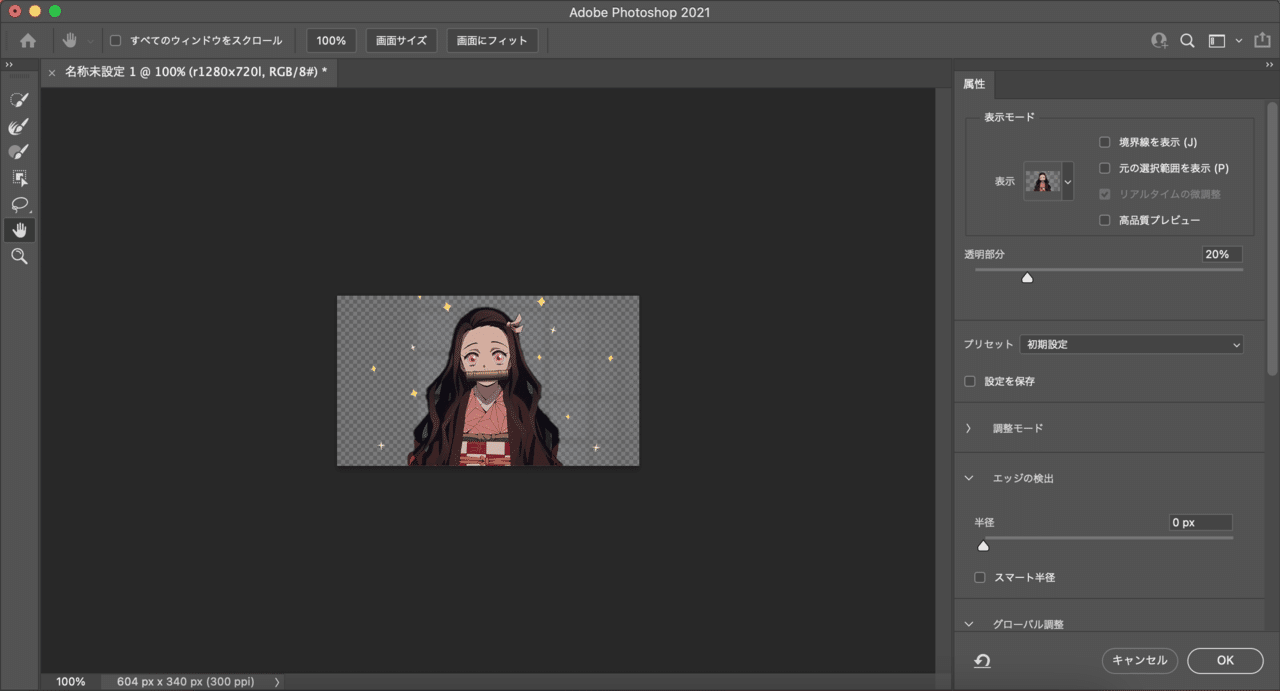Collapse the グローバル調整 section
This screenshot has width=1280, height=691.
968,624
